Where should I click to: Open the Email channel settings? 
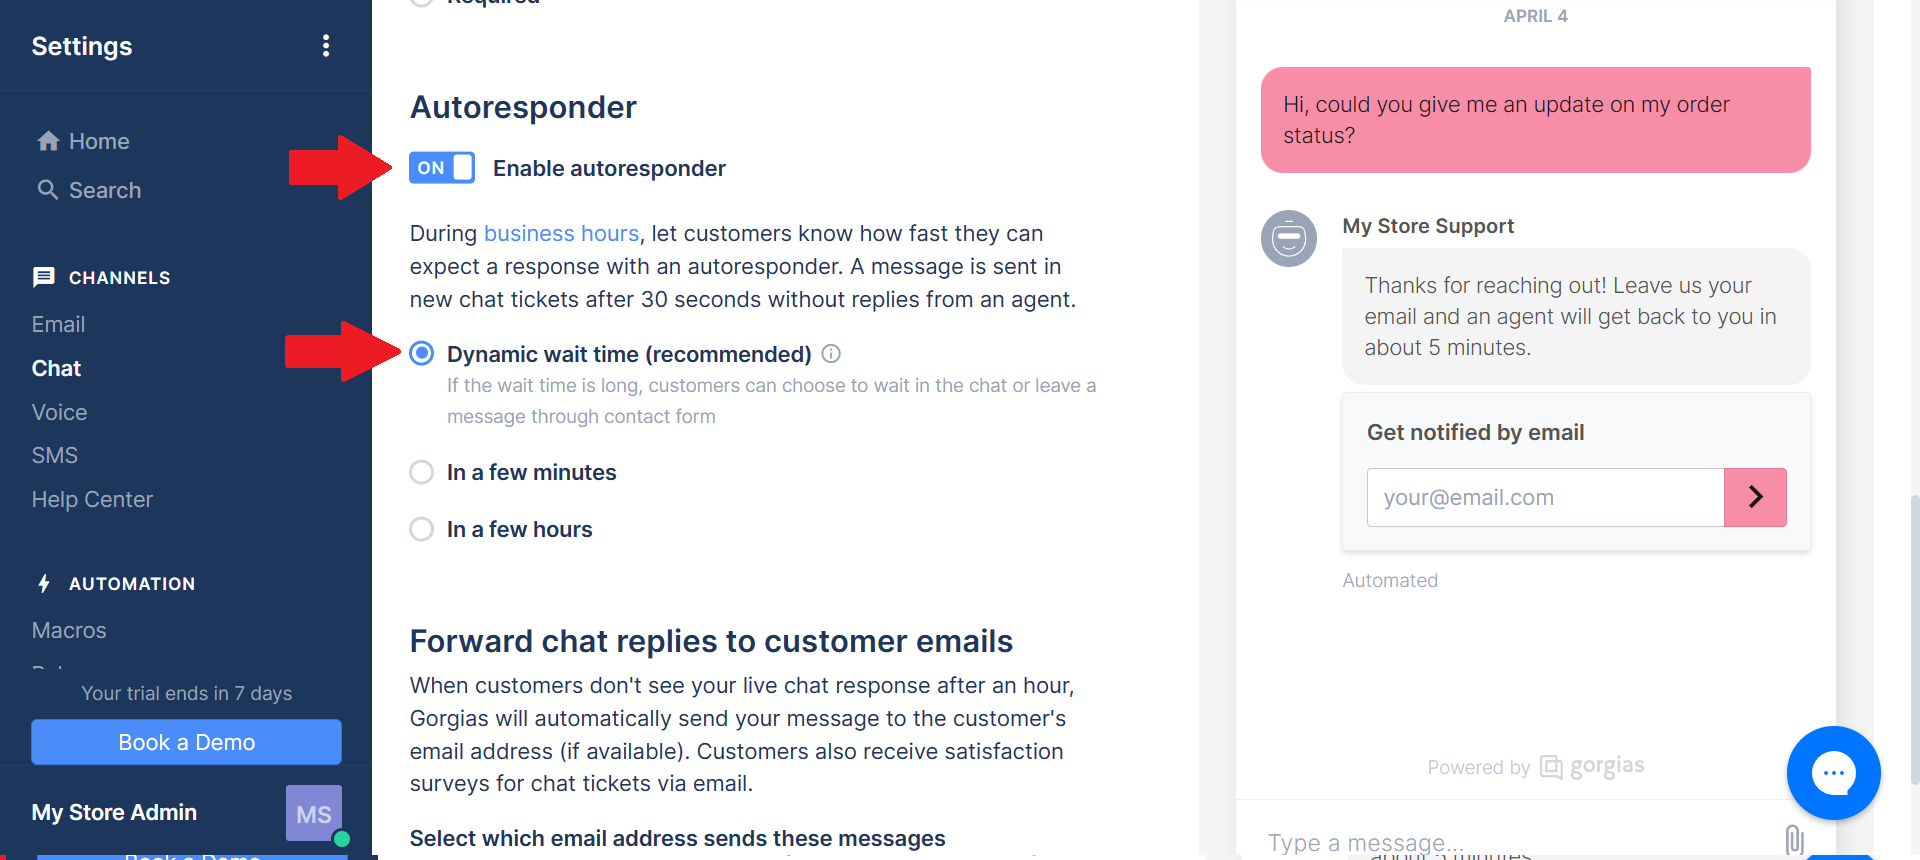[x=58, y=324]
